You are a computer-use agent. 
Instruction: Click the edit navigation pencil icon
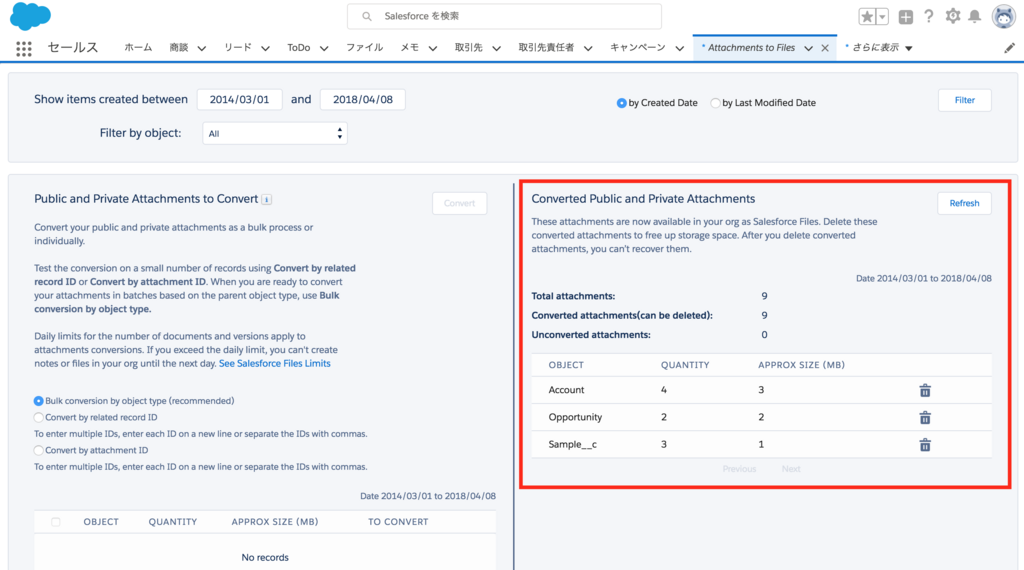click(1010, 48)
